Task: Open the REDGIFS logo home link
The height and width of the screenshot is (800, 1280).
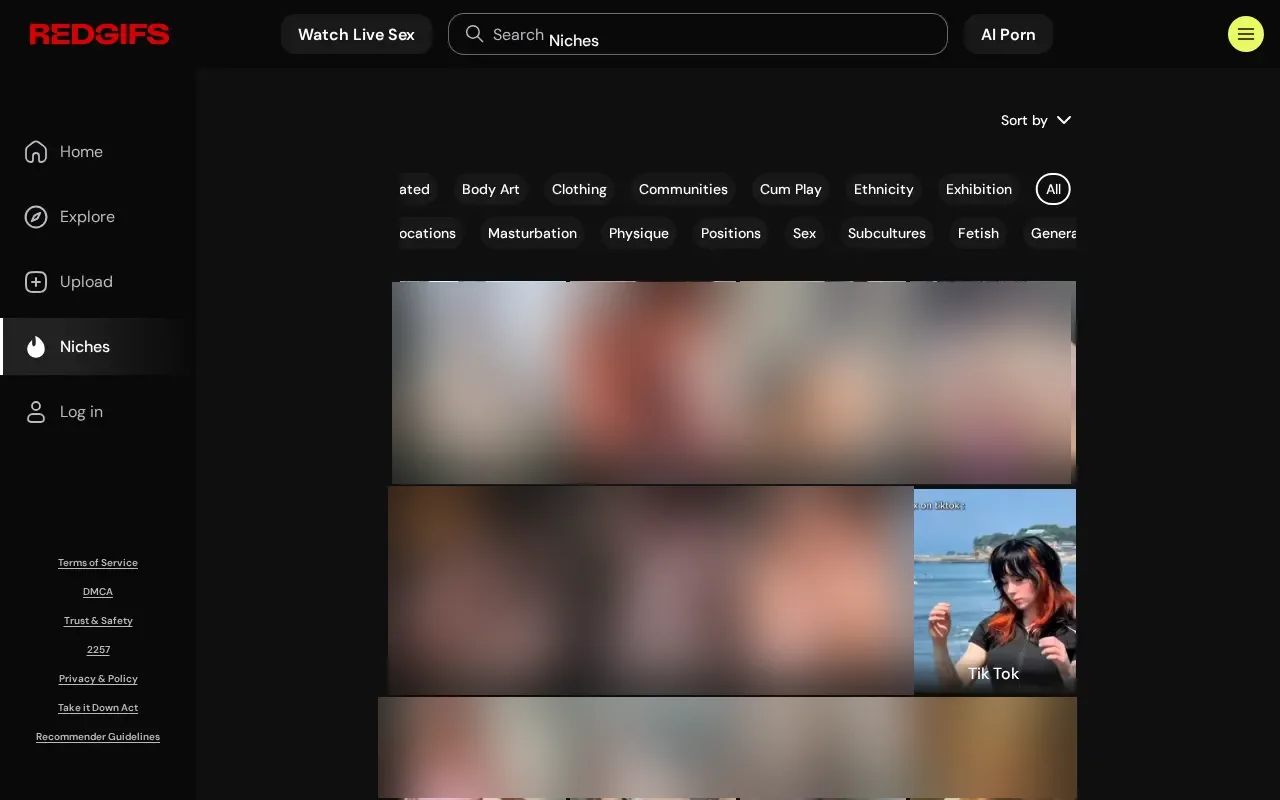Action: pyautogui.click(x=100, y=34)
